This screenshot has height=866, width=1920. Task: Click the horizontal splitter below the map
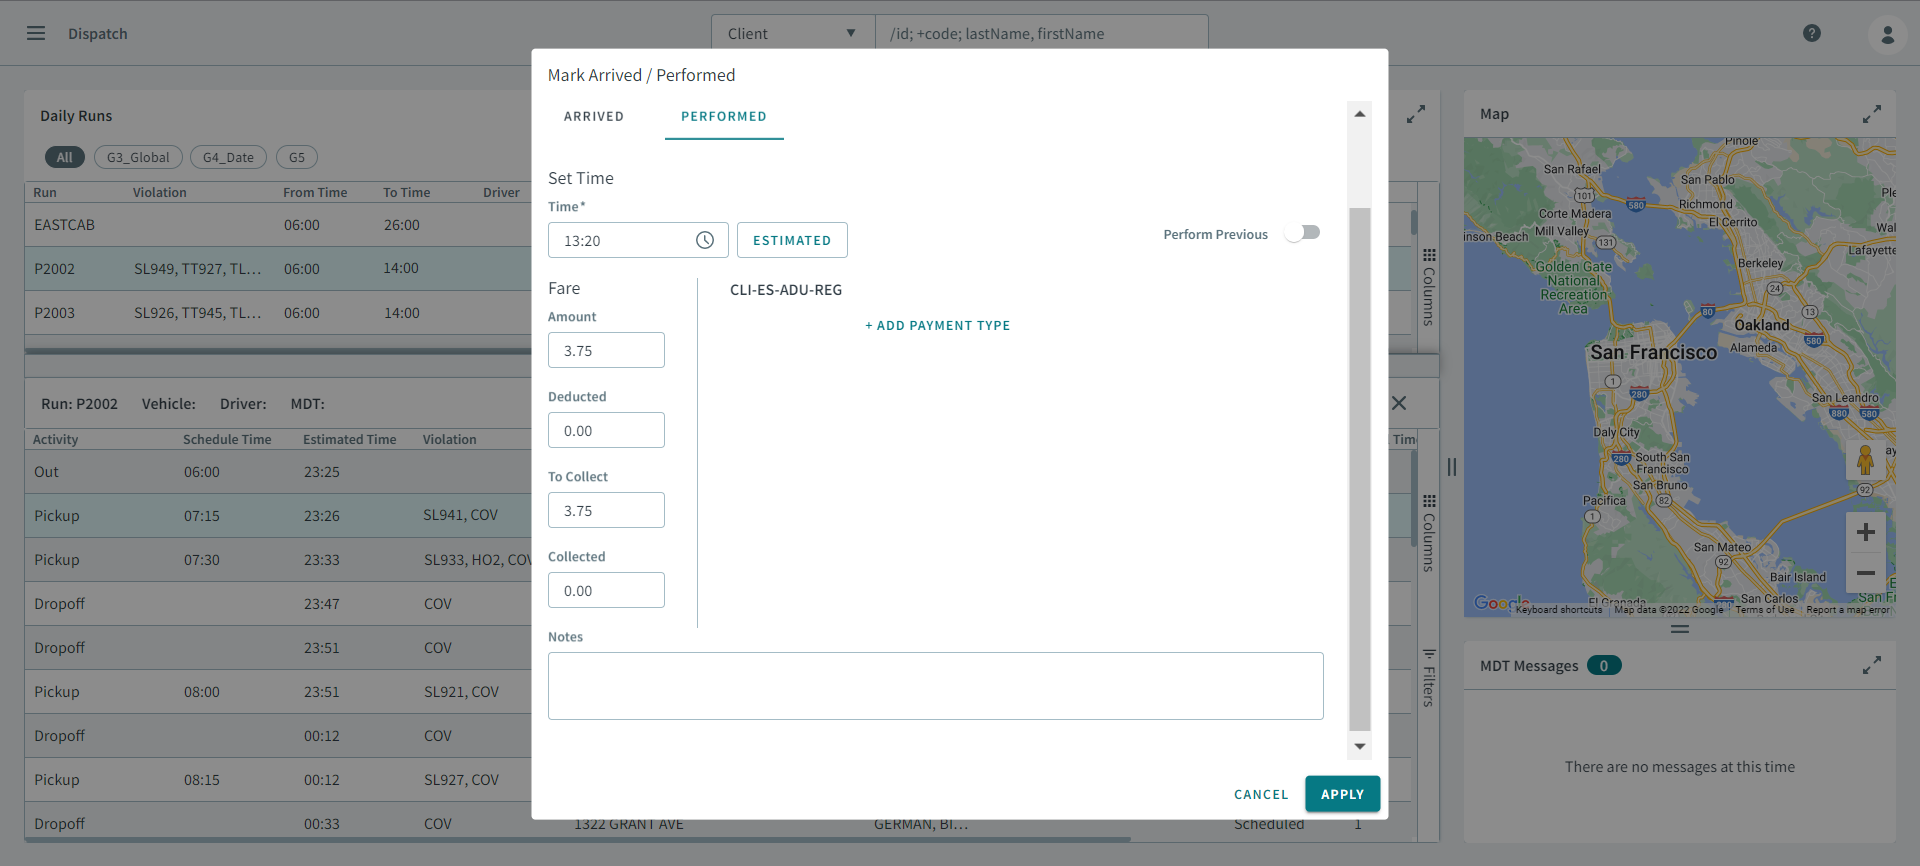point(1680,629)
